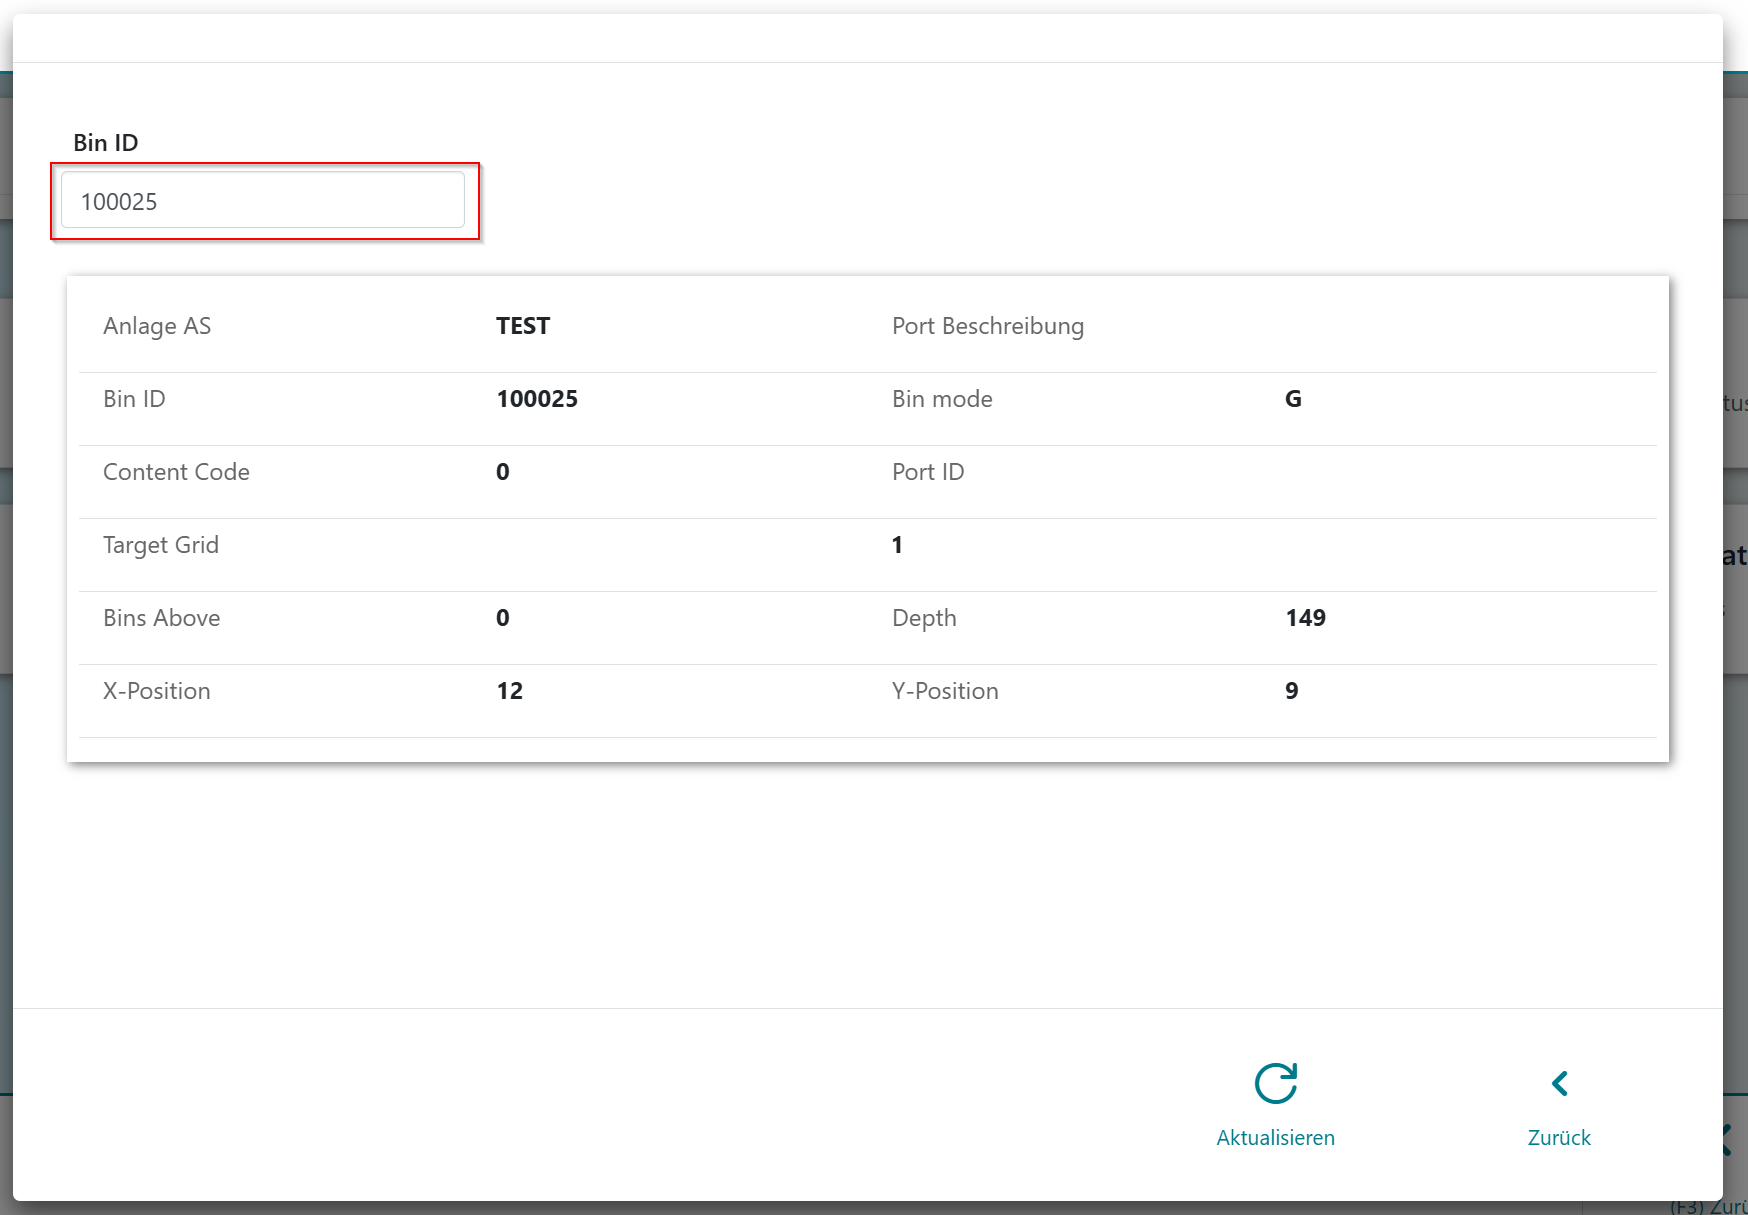Click the Bin mode value G
1748x1215 pixels.
click(1293, 399)
